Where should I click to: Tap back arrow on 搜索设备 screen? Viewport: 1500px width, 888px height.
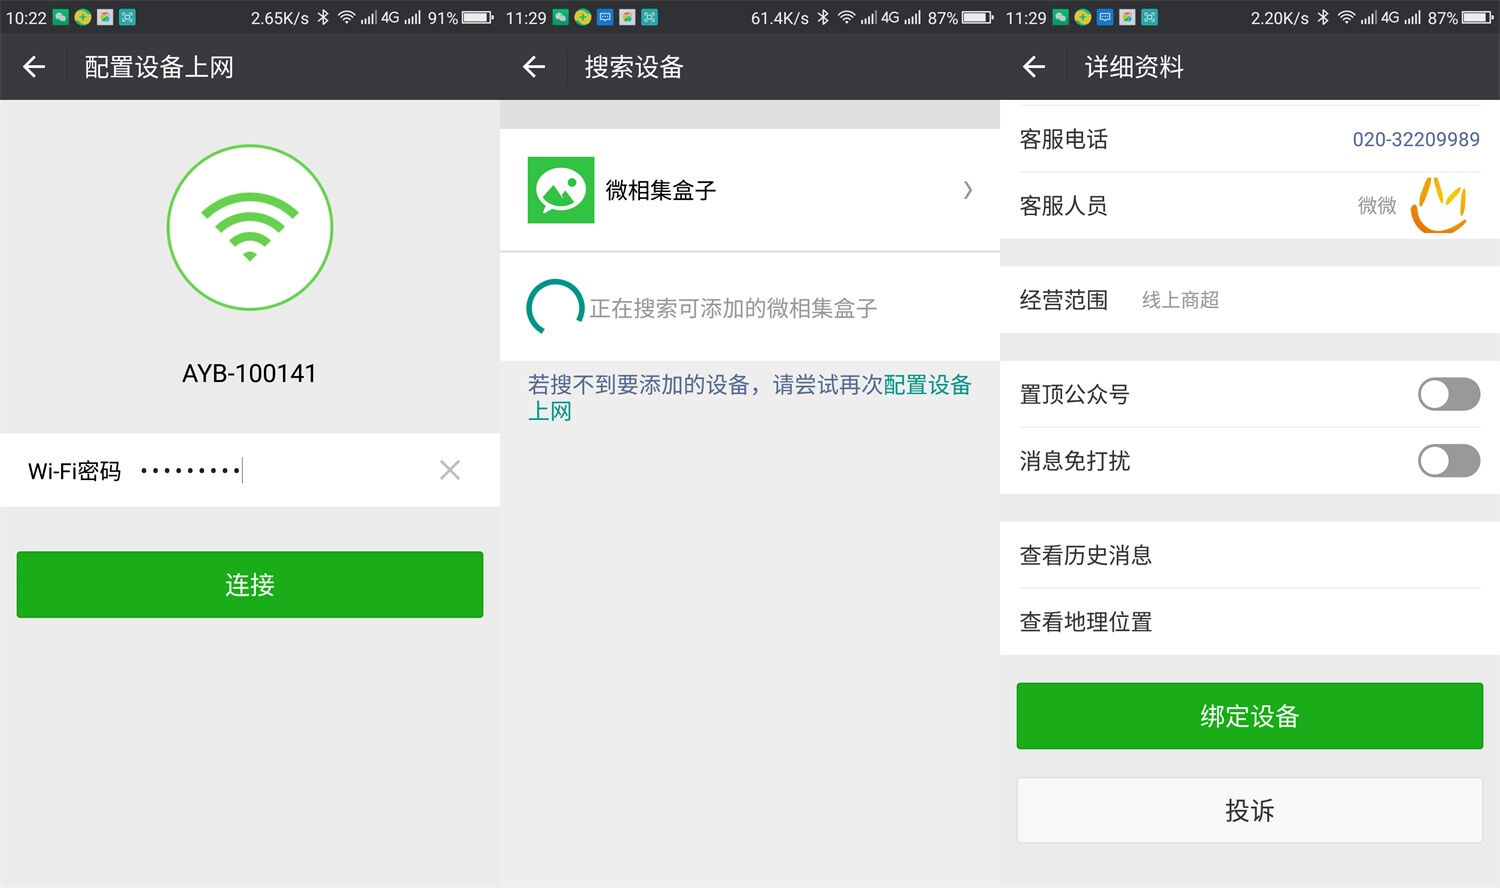[x=534, y=67]
